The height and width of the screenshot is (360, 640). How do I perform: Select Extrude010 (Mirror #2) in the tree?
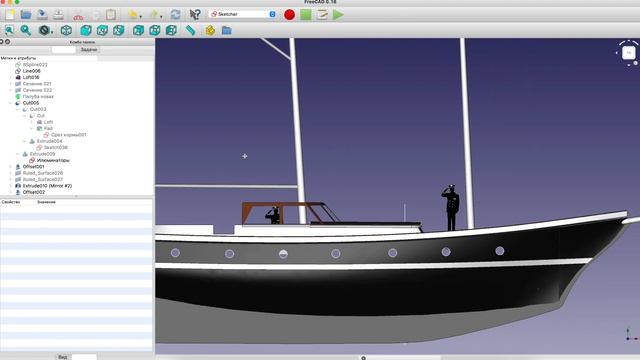tap(47, 186)
